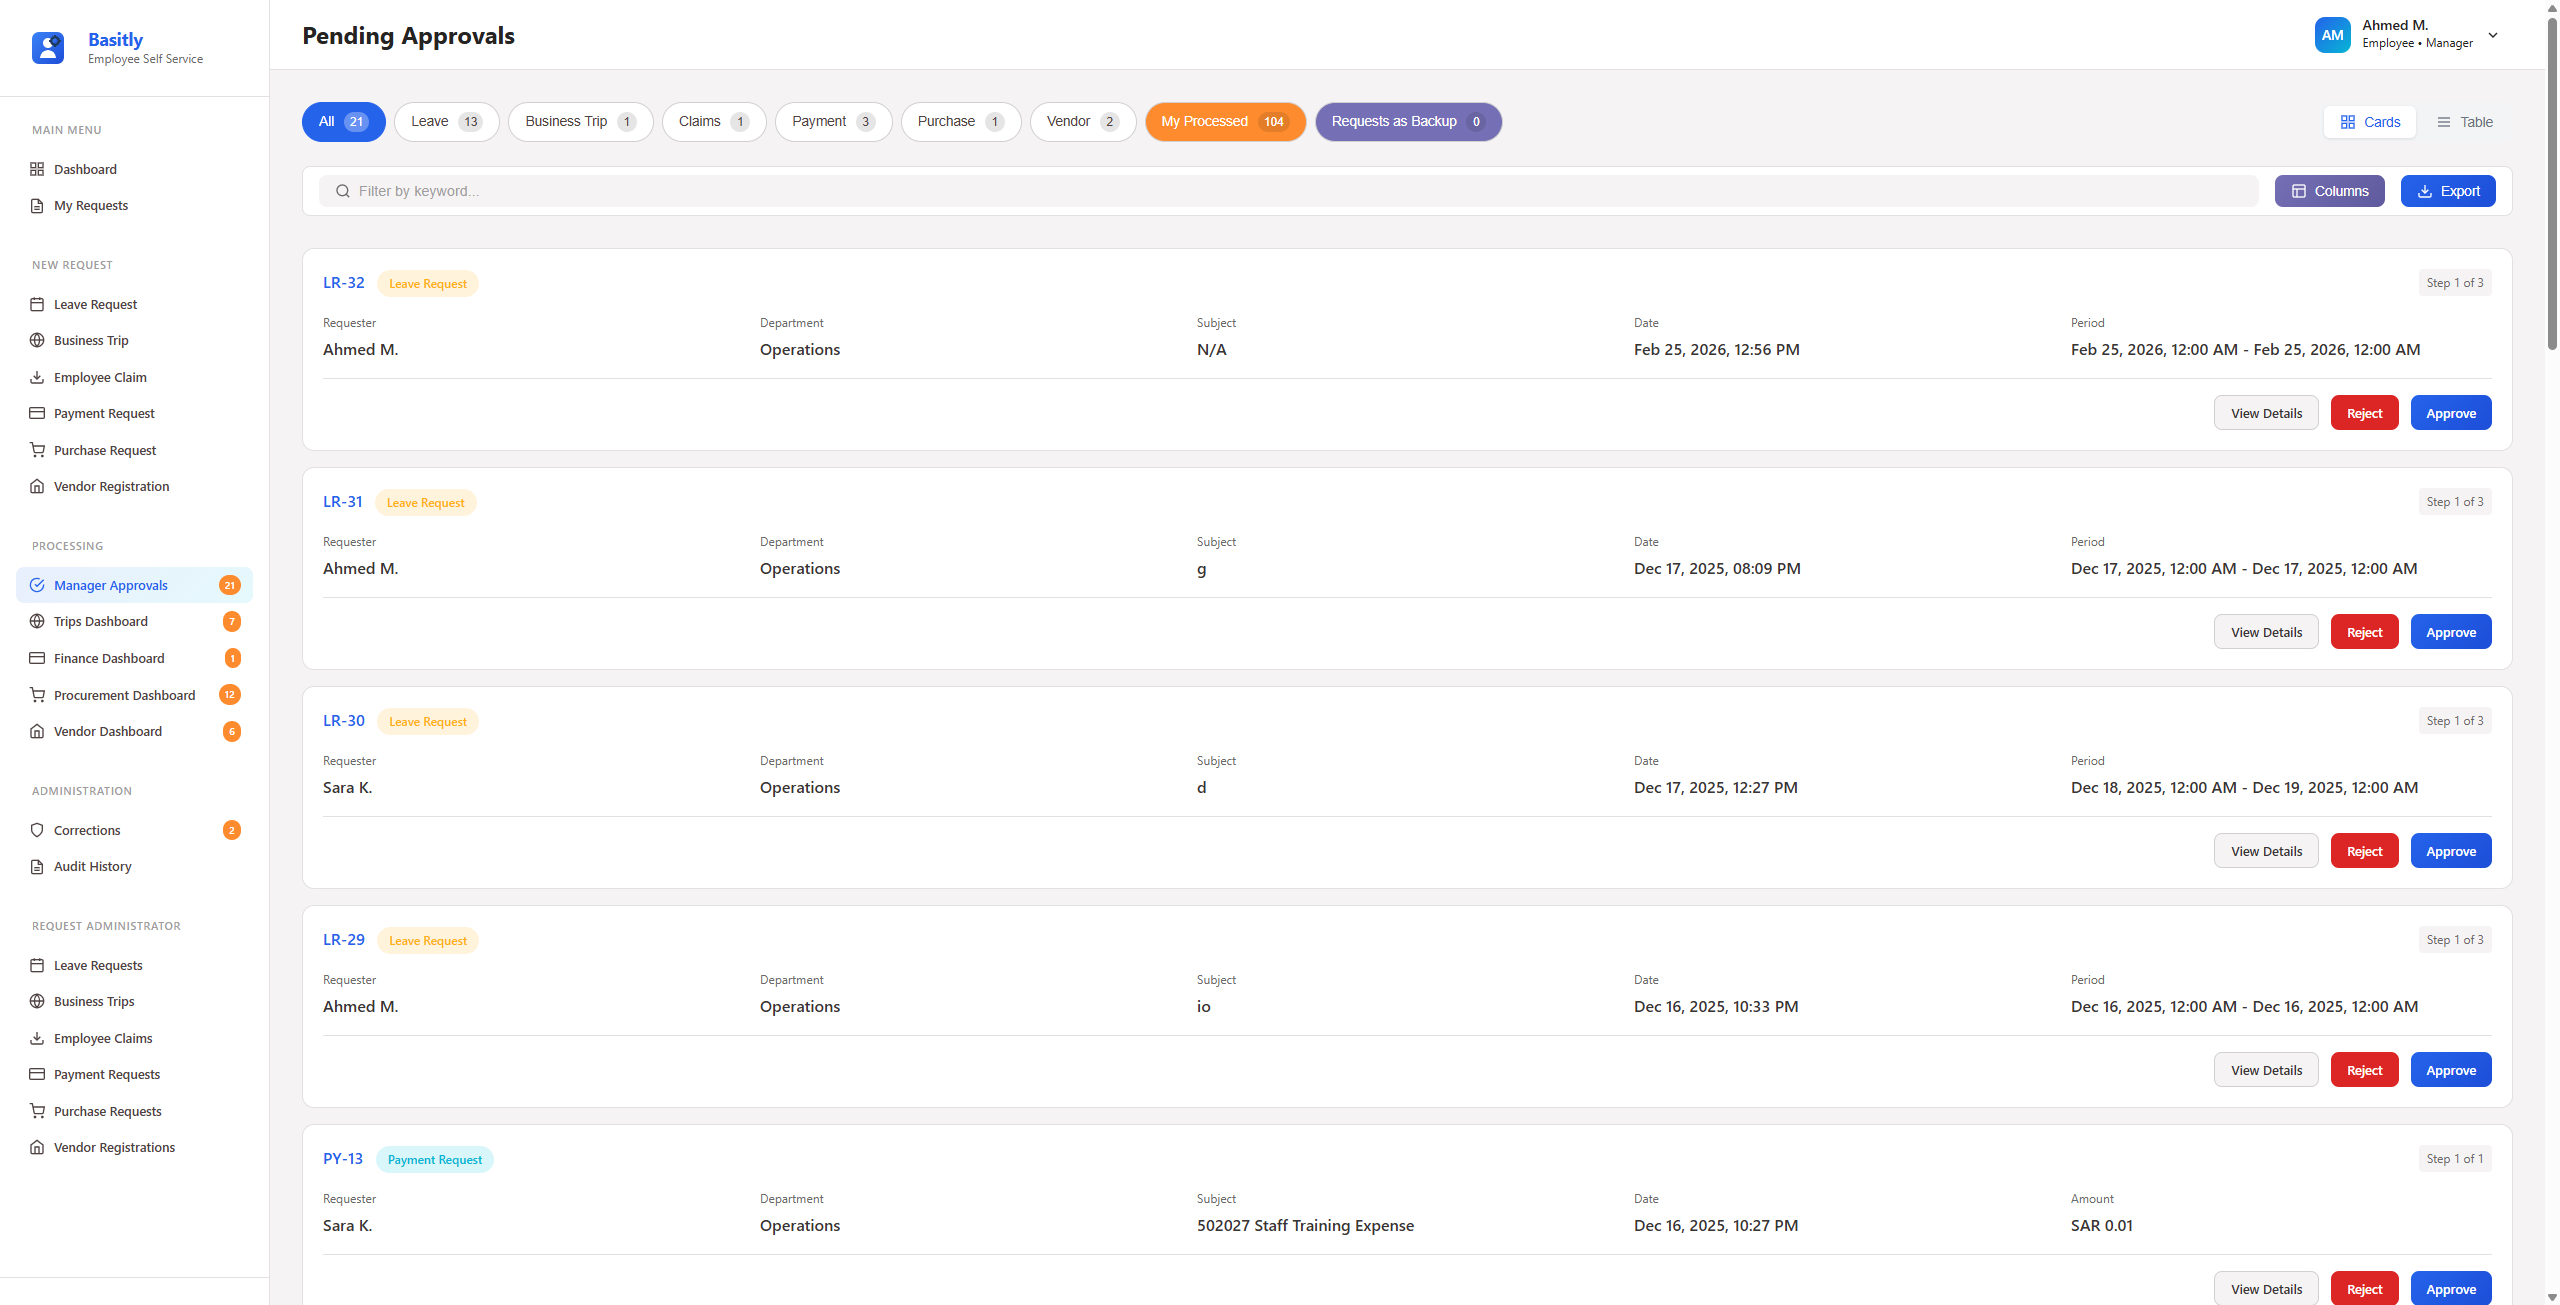Select Manager Approvals in the sidebar

(110, 585)
